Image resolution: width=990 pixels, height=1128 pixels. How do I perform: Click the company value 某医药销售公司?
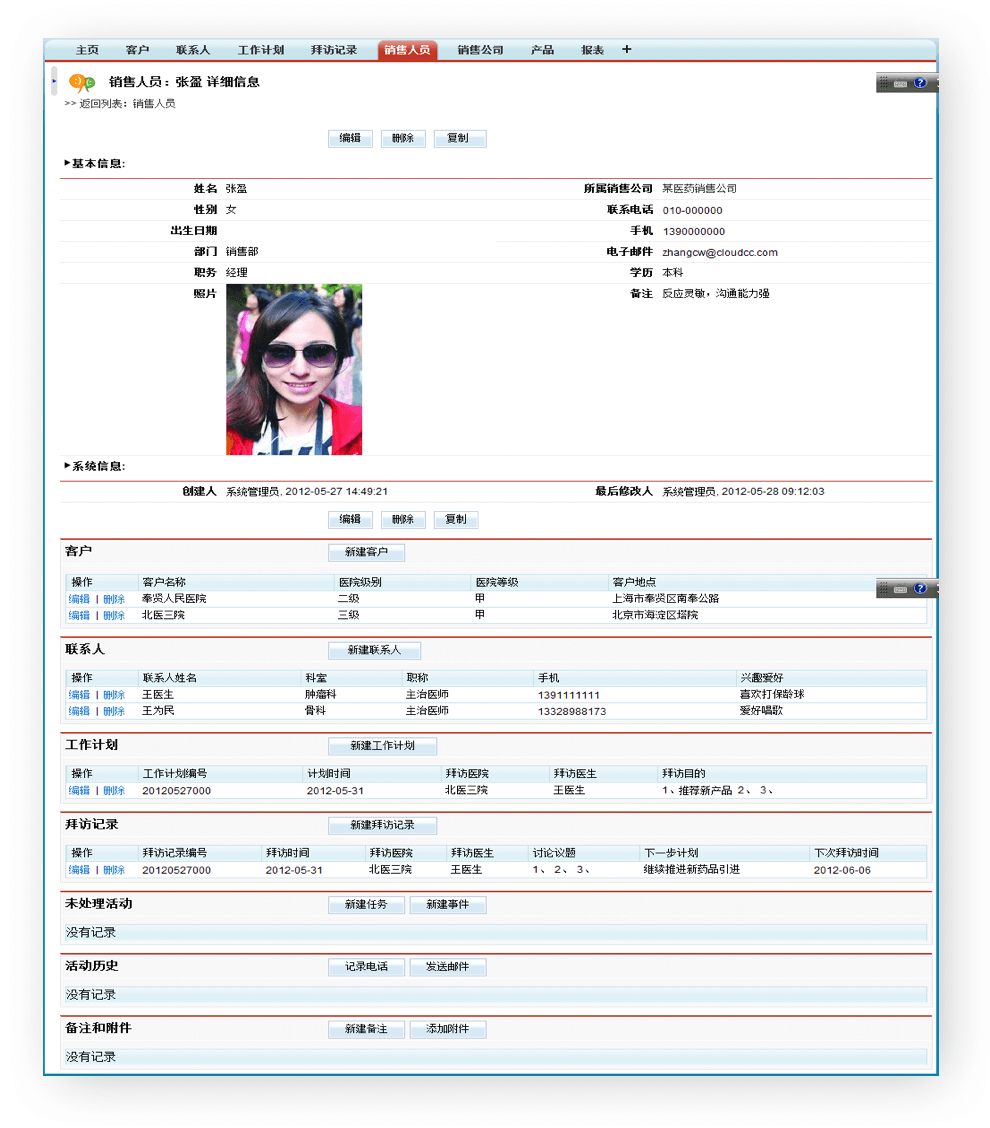click(x=699, y=188)
